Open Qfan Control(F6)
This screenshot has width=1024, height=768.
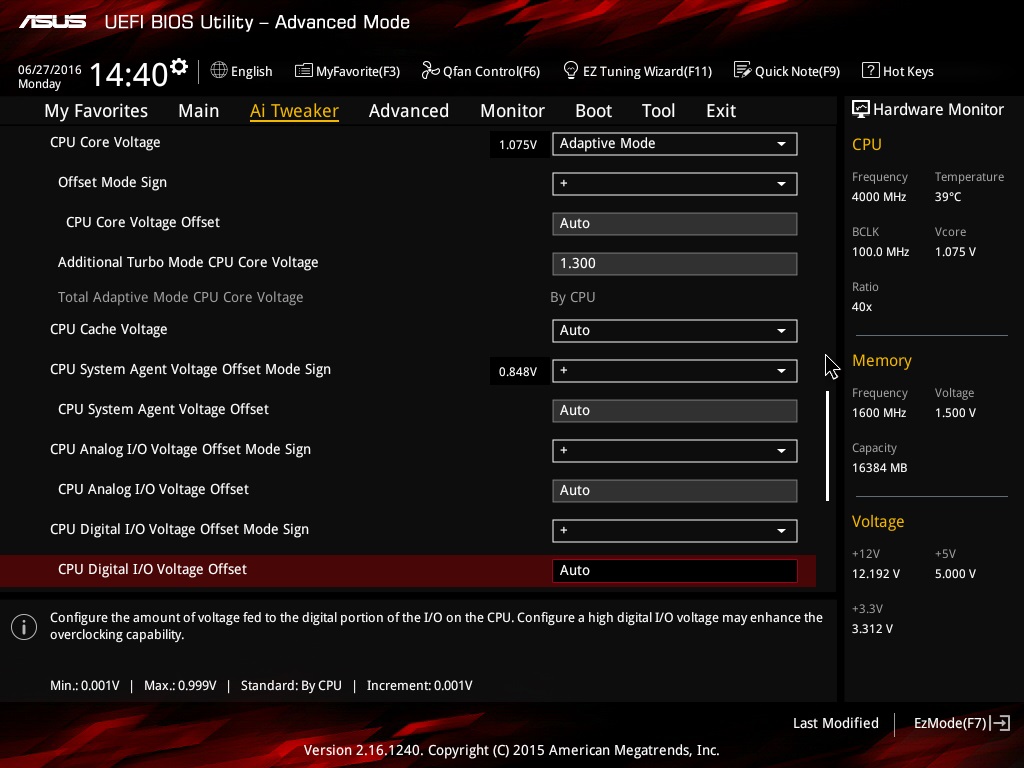pyautogui.click(x=481, y=71)
